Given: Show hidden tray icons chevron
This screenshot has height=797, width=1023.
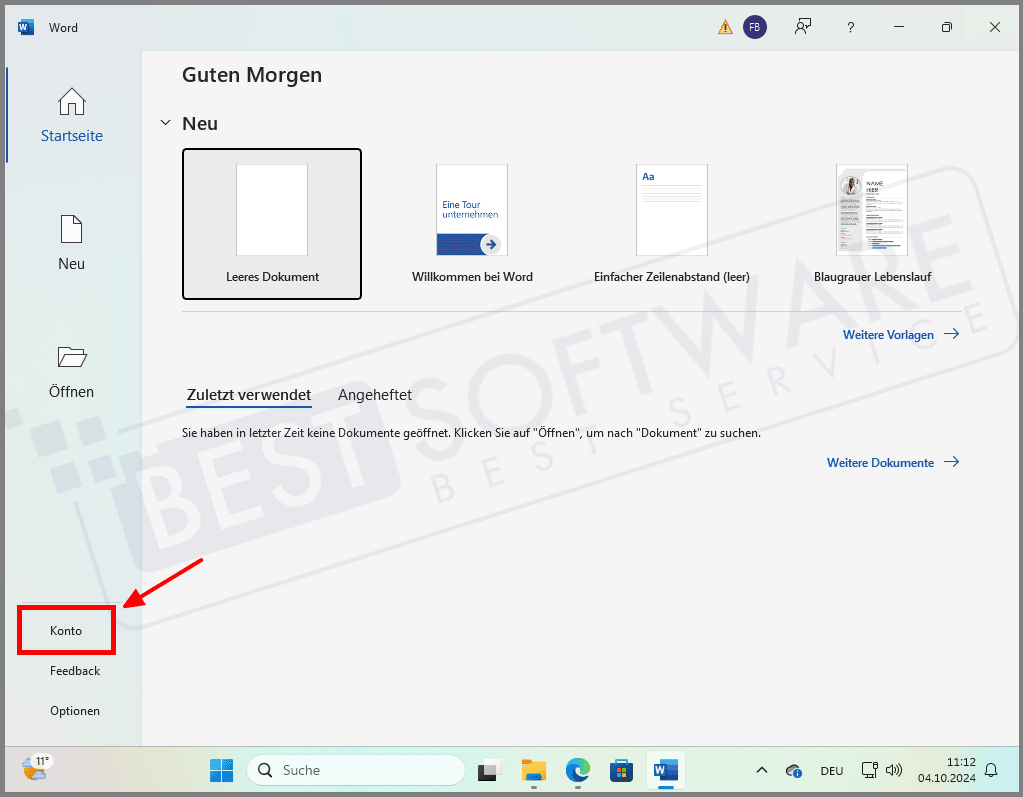Looking at the screenshot, I should pyautogui.click(x=761, y=770).
